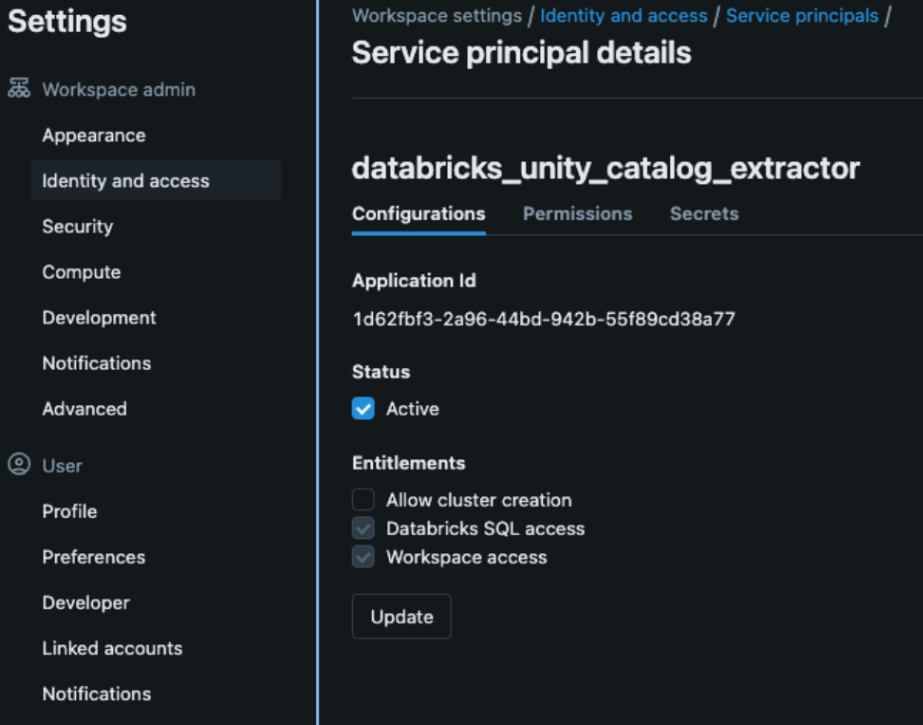
Task: Open Appearance settings in sidebar
Action: click(94, 135)
